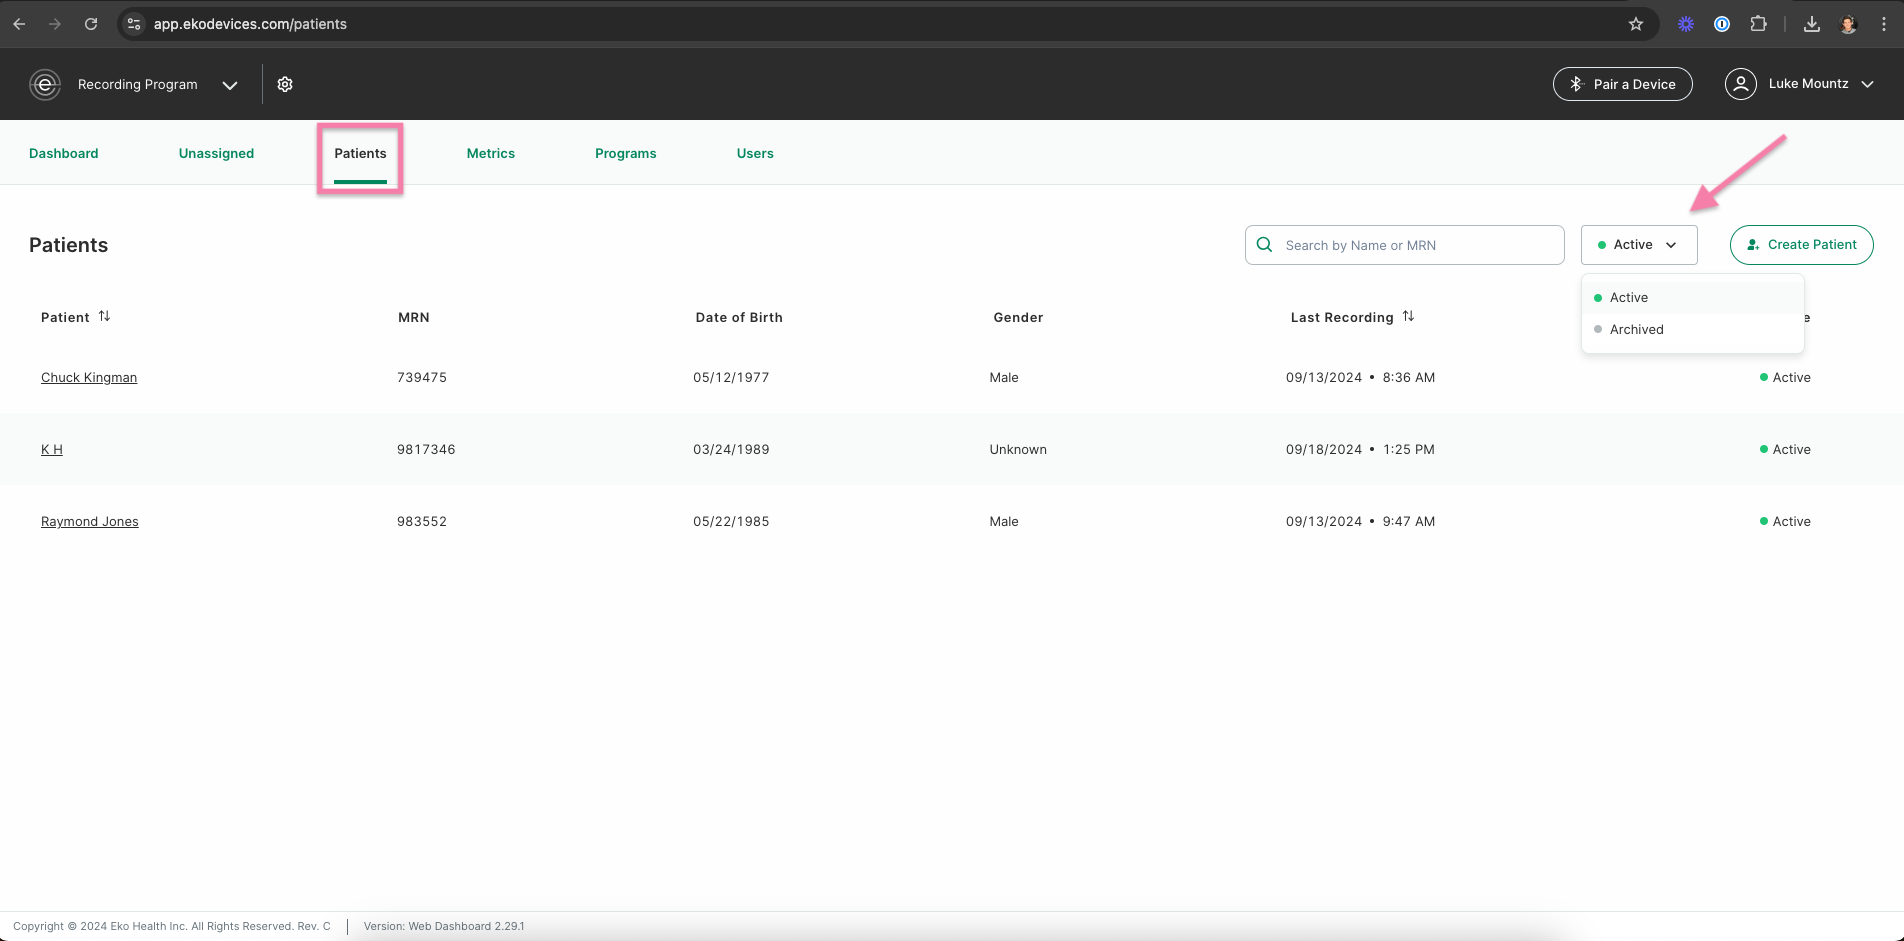This screenshot has width=1904, height=941.
Task: Expand the Recording Program chevron
Action: 230,85
